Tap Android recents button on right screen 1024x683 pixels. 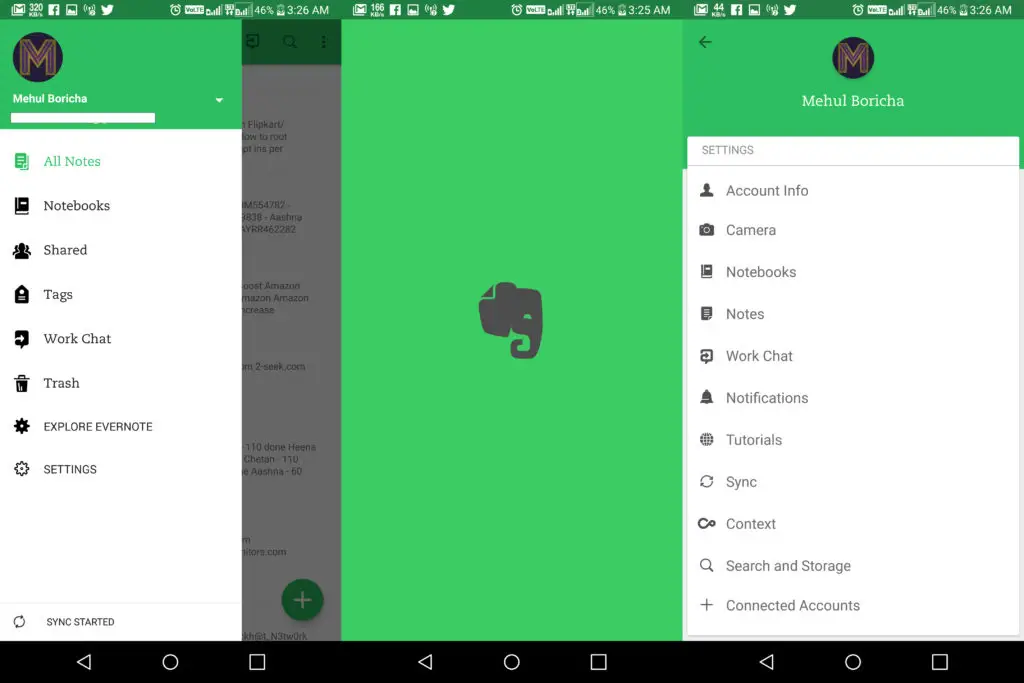click(940, 662)
